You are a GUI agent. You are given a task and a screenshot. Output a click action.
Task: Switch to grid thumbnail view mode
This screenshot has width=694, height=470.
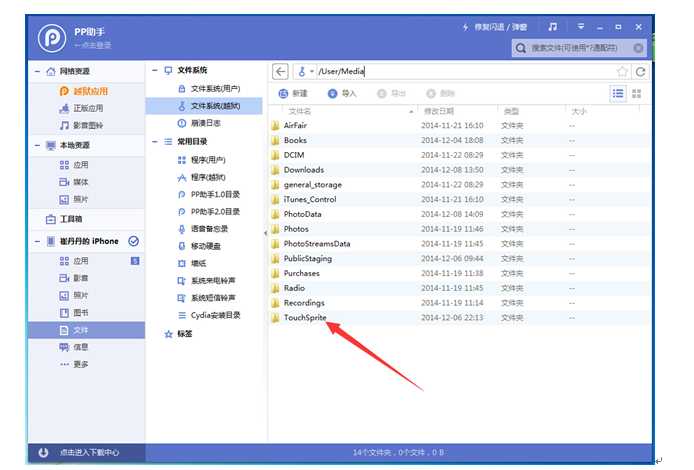click(636, 93)
